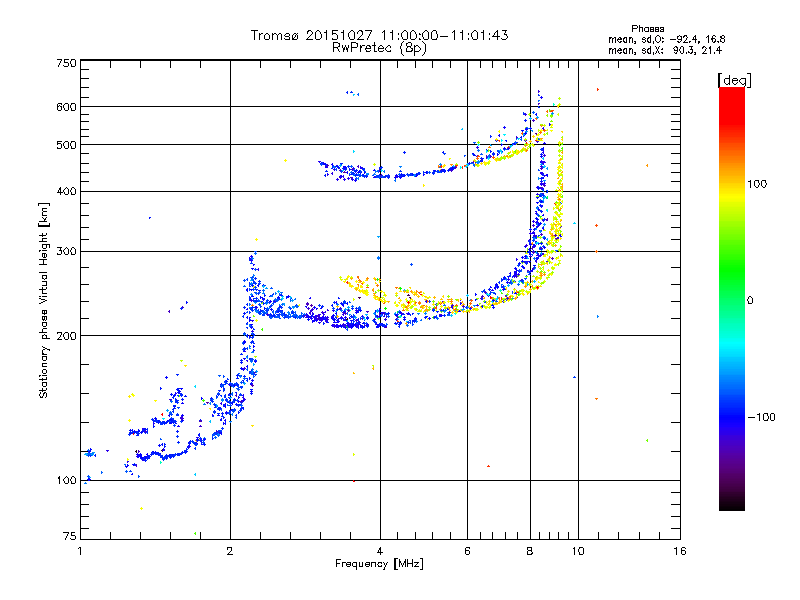Screen dimensions: 800x600
Task: Click the 'Phases' header text
Action: (647, 29)
